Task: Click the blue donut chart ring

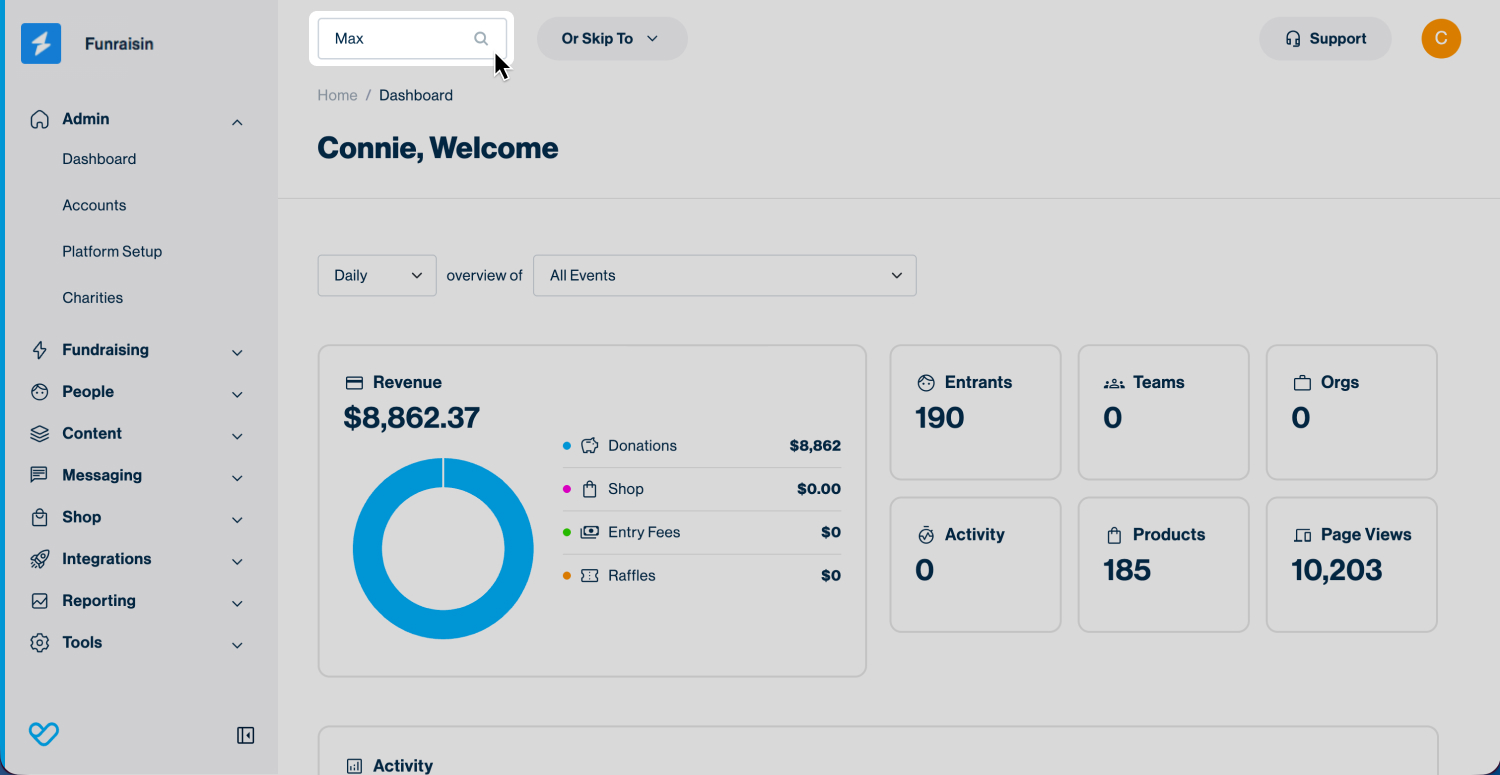Action: [x=368, y=549]
